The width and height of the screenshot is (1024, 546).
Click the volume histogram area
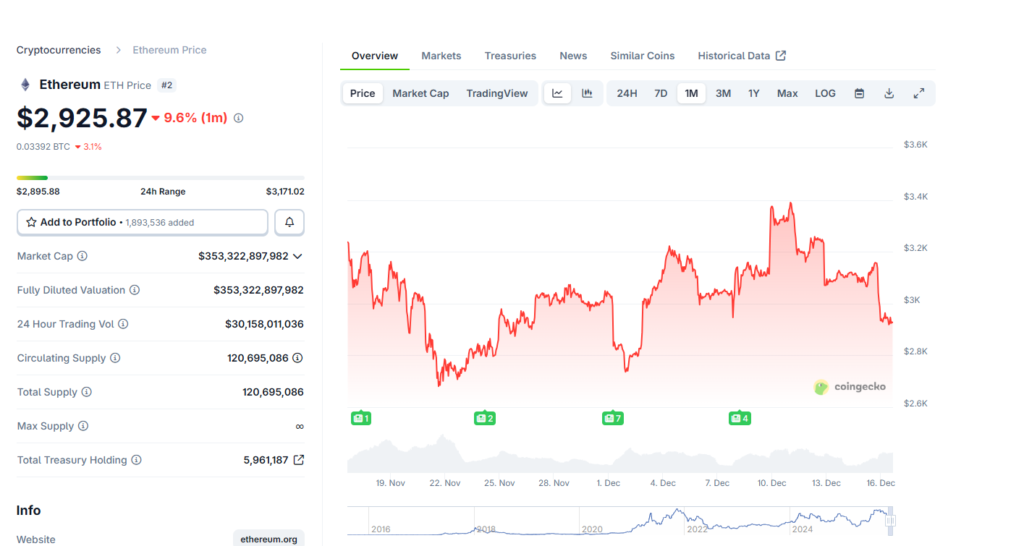620,453
